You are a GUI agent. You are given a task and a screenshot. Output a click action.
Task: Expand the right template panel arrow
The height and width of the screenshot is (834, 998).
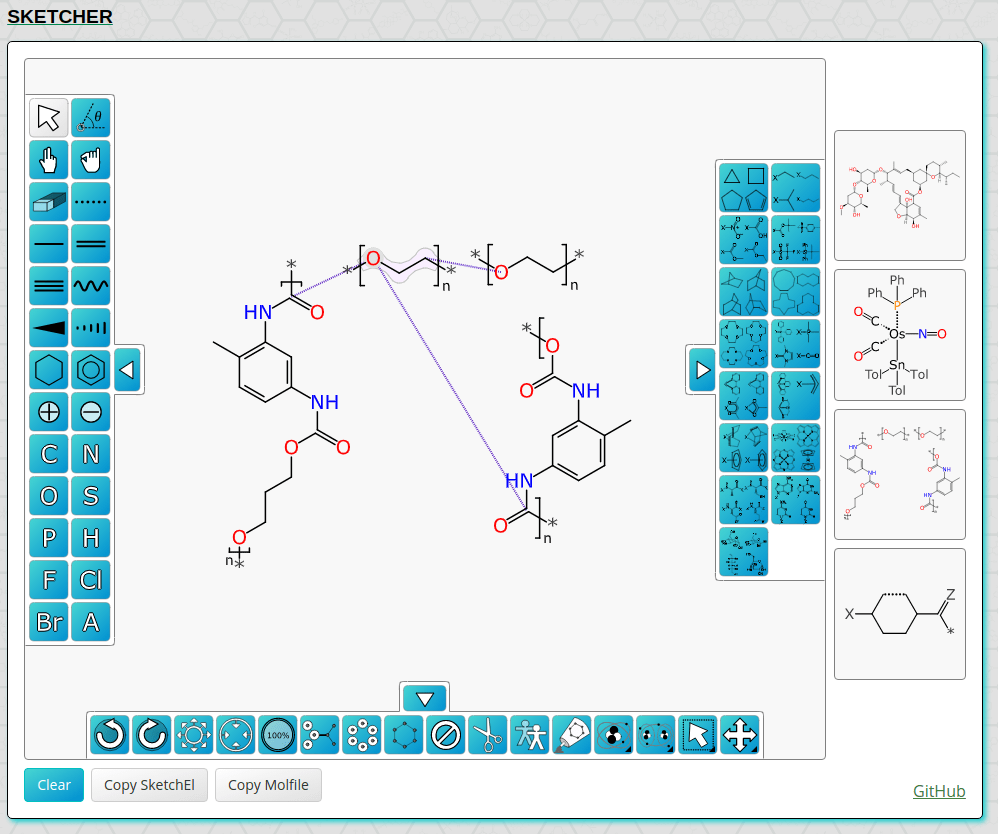pyautogui.click(x=702, y=370)
